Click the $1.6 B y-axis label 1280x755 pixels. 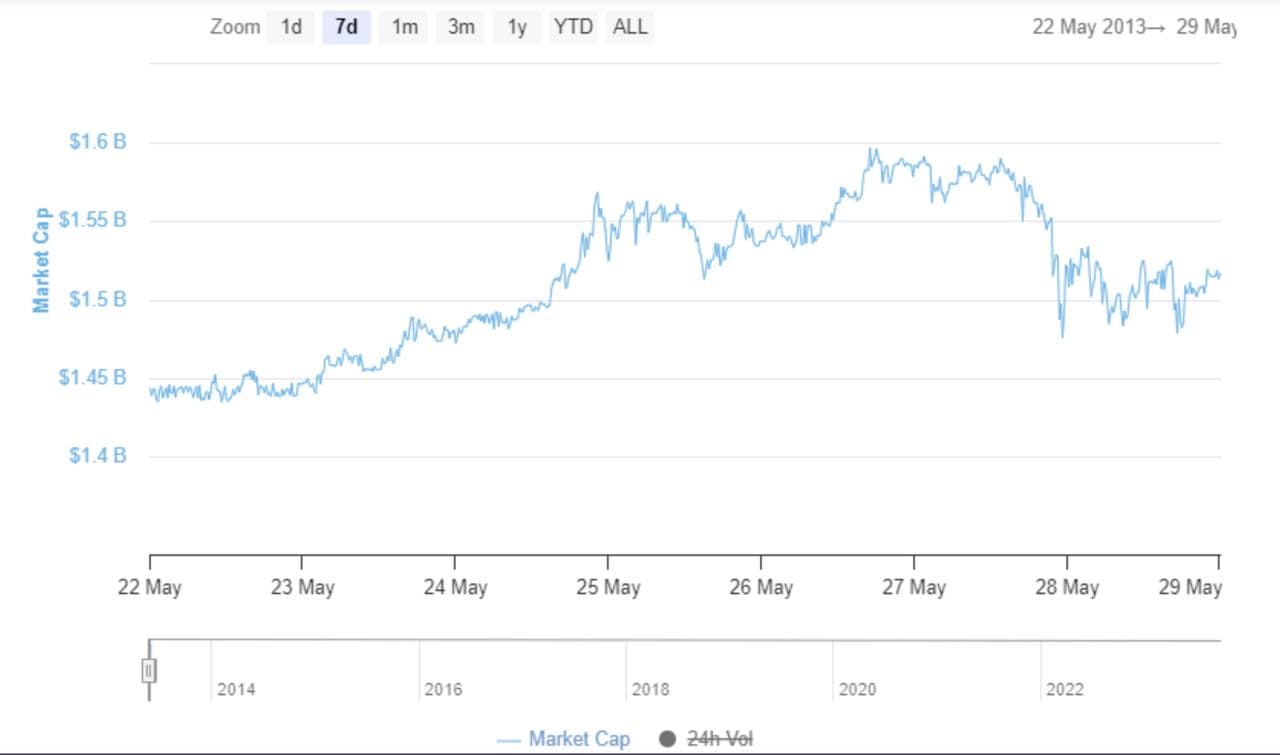(97, 142)
